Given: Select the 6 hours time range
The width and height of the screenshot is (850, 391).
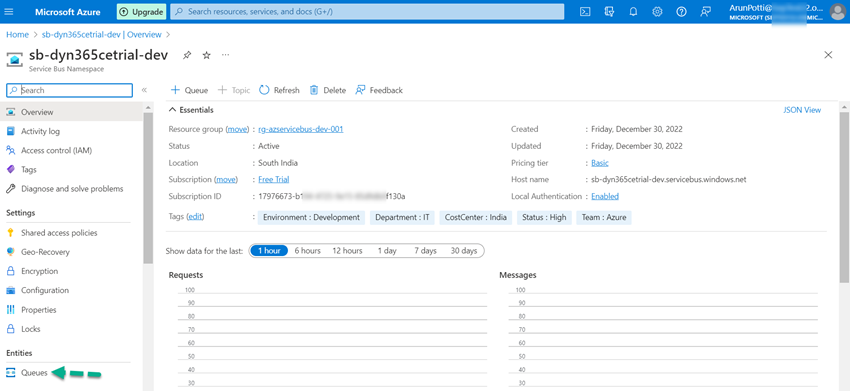Looking at the screenshot, I should pos(307,251).
